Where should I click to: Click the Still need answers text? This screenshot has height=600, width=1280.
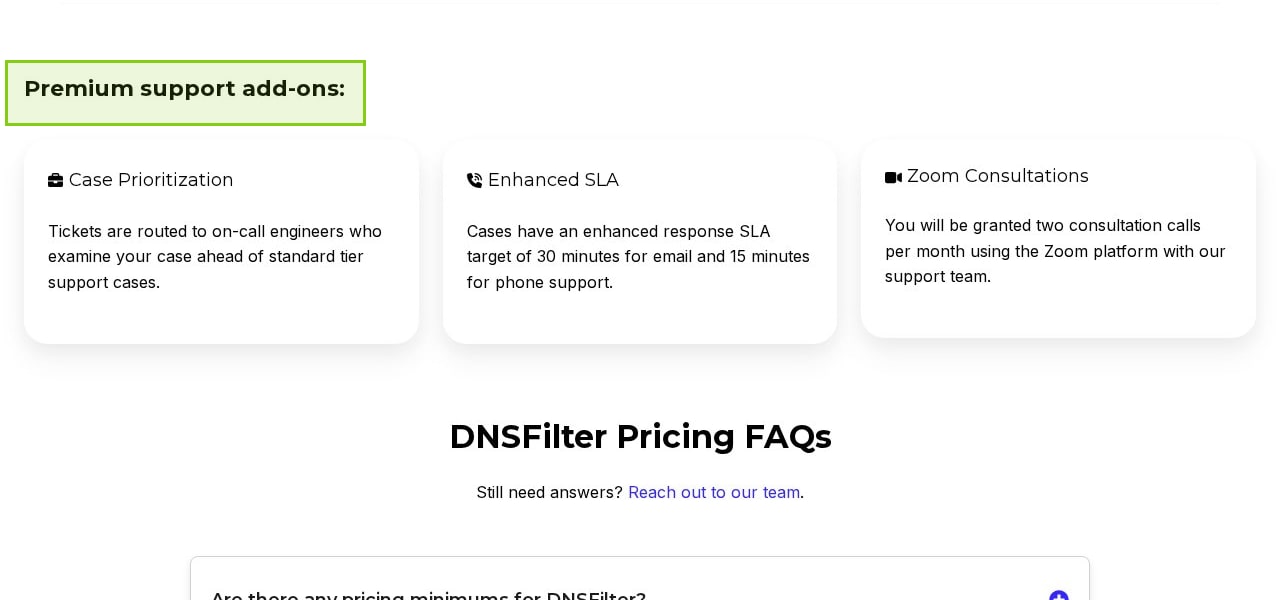(x=549, y=492)
